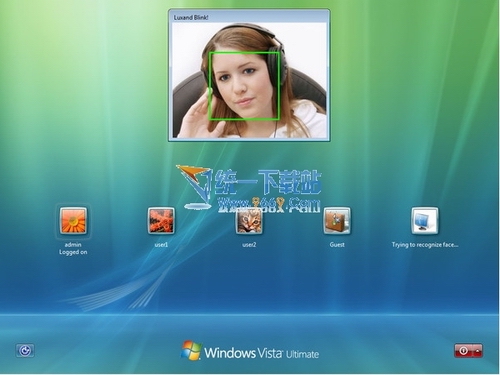
Task: Click the red power button
Action: (464, 351)
